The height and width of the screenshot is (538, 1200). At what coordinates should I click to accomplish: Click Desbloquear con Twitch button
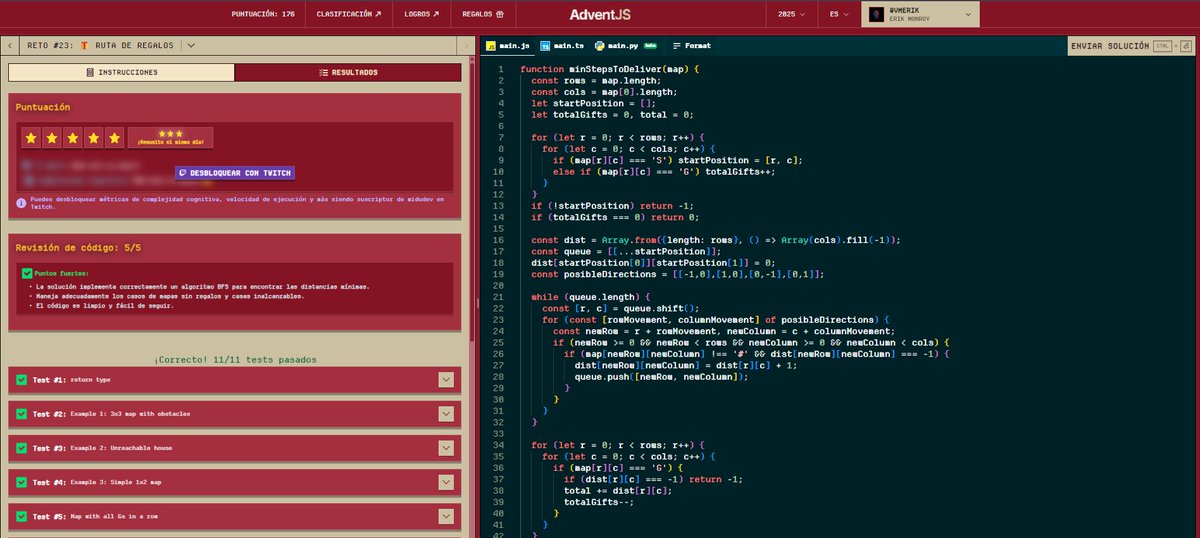235,173
